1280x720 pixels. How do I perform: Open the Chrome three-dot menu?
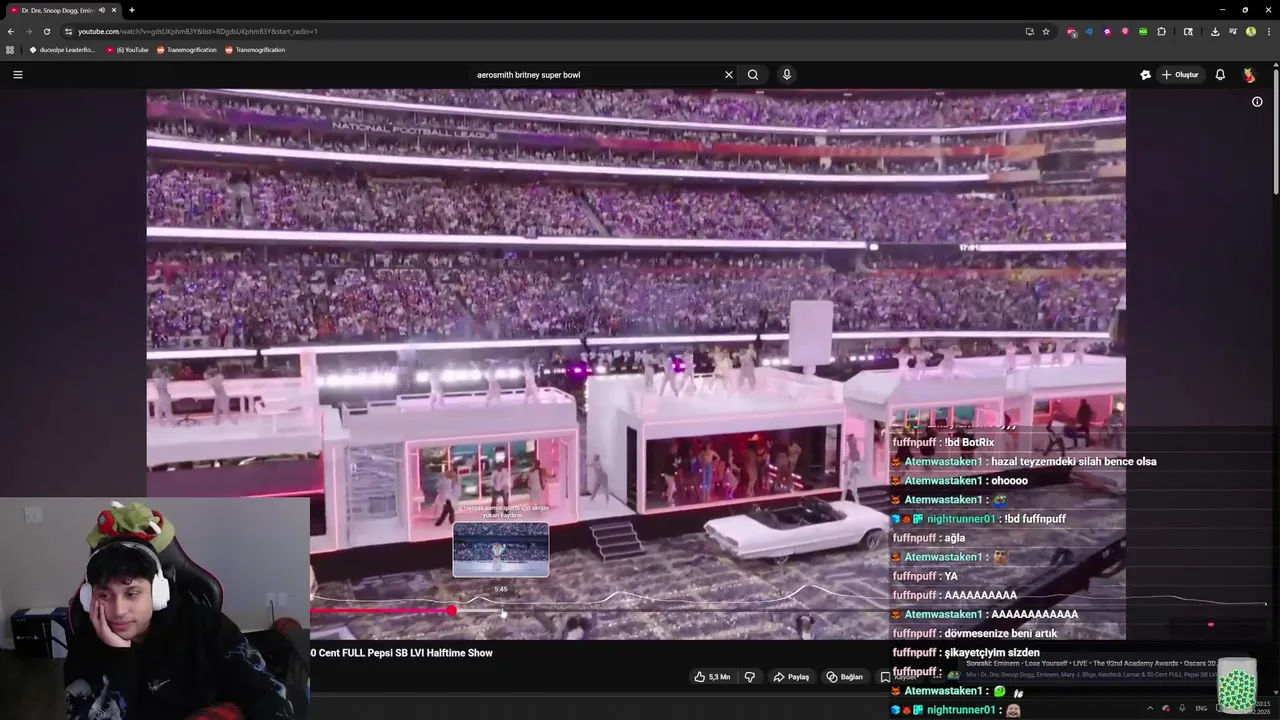click(x=1267, y=31)
